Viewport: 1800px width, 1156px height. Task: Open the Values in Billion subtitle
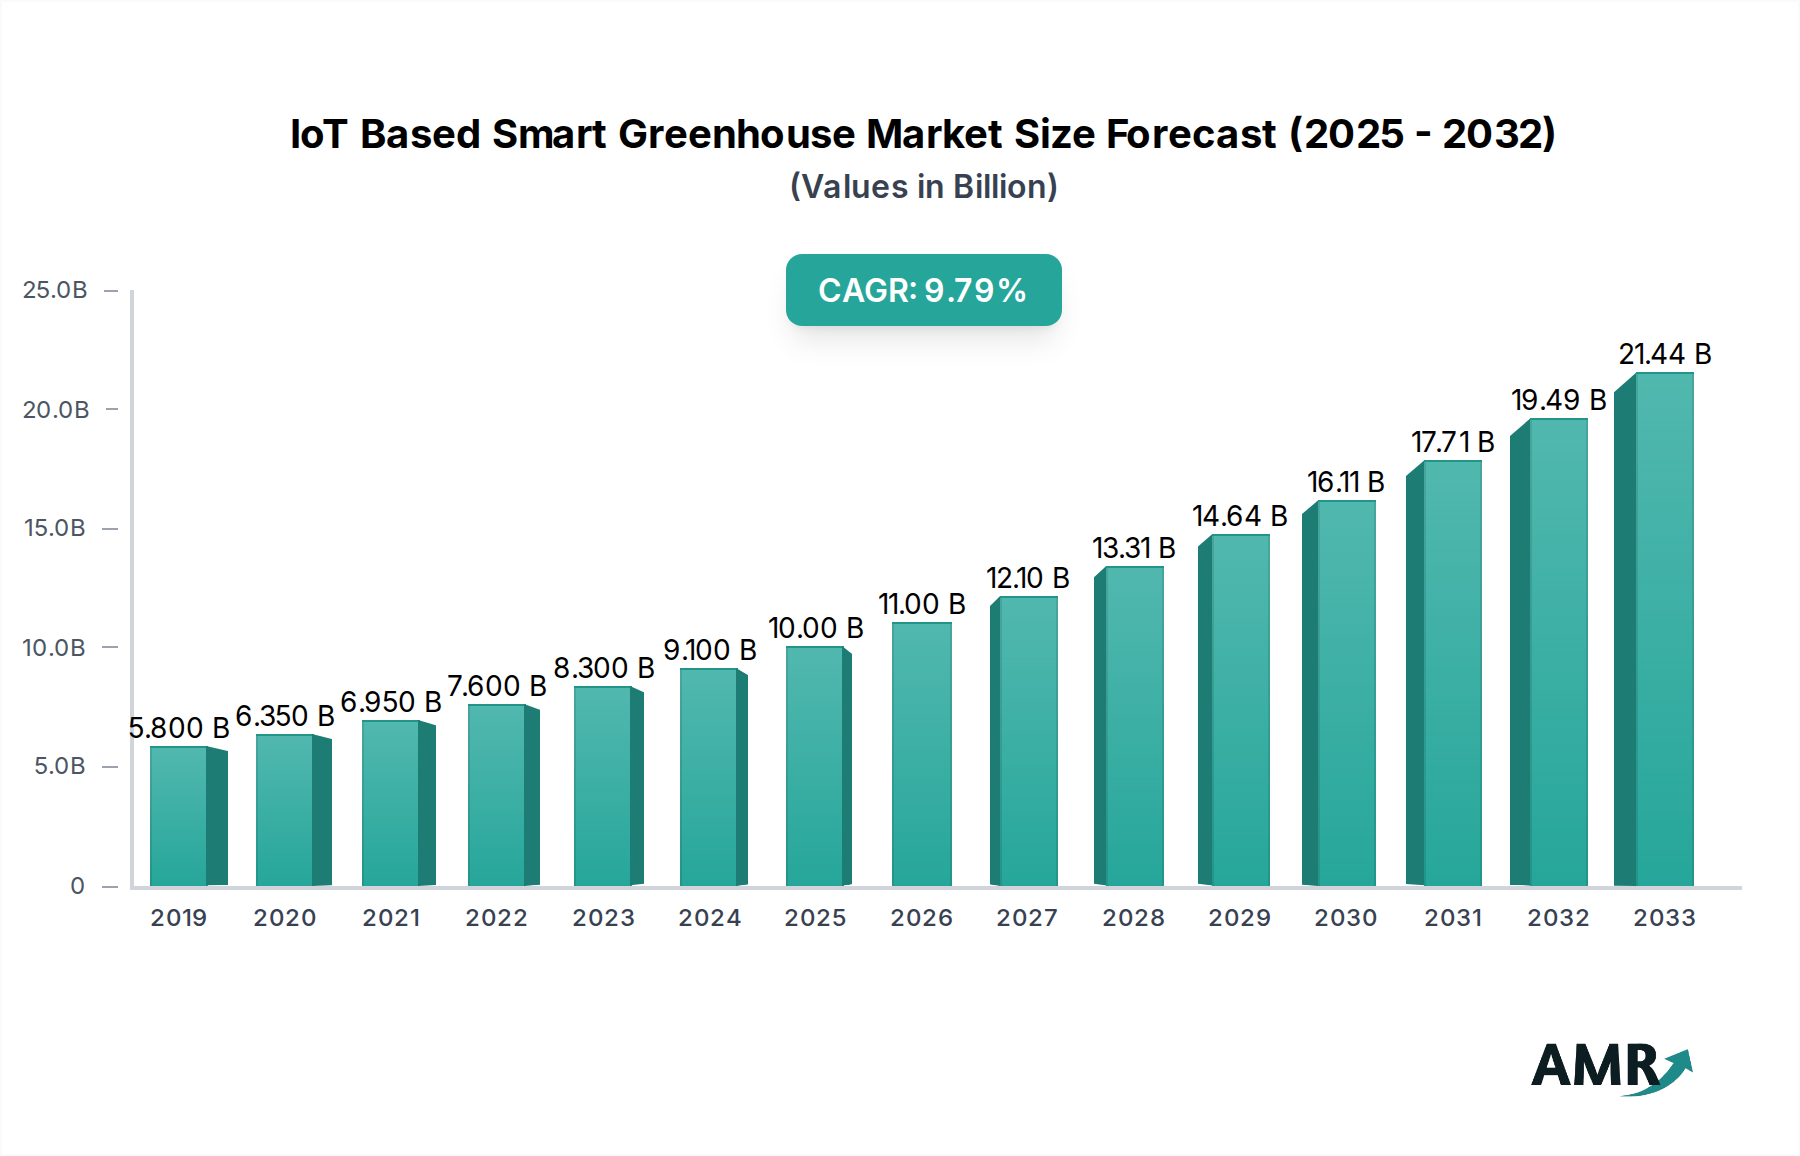(x=922, y=185)
